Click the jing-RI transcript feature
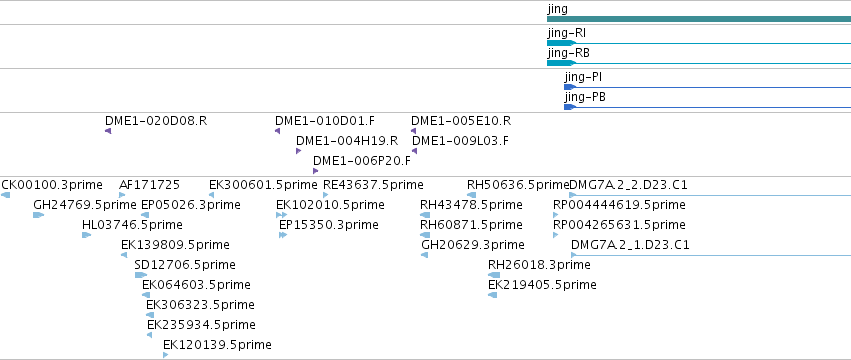Image resolution: width=851 pixels, height=360 pixels. [x=698, y=43]
